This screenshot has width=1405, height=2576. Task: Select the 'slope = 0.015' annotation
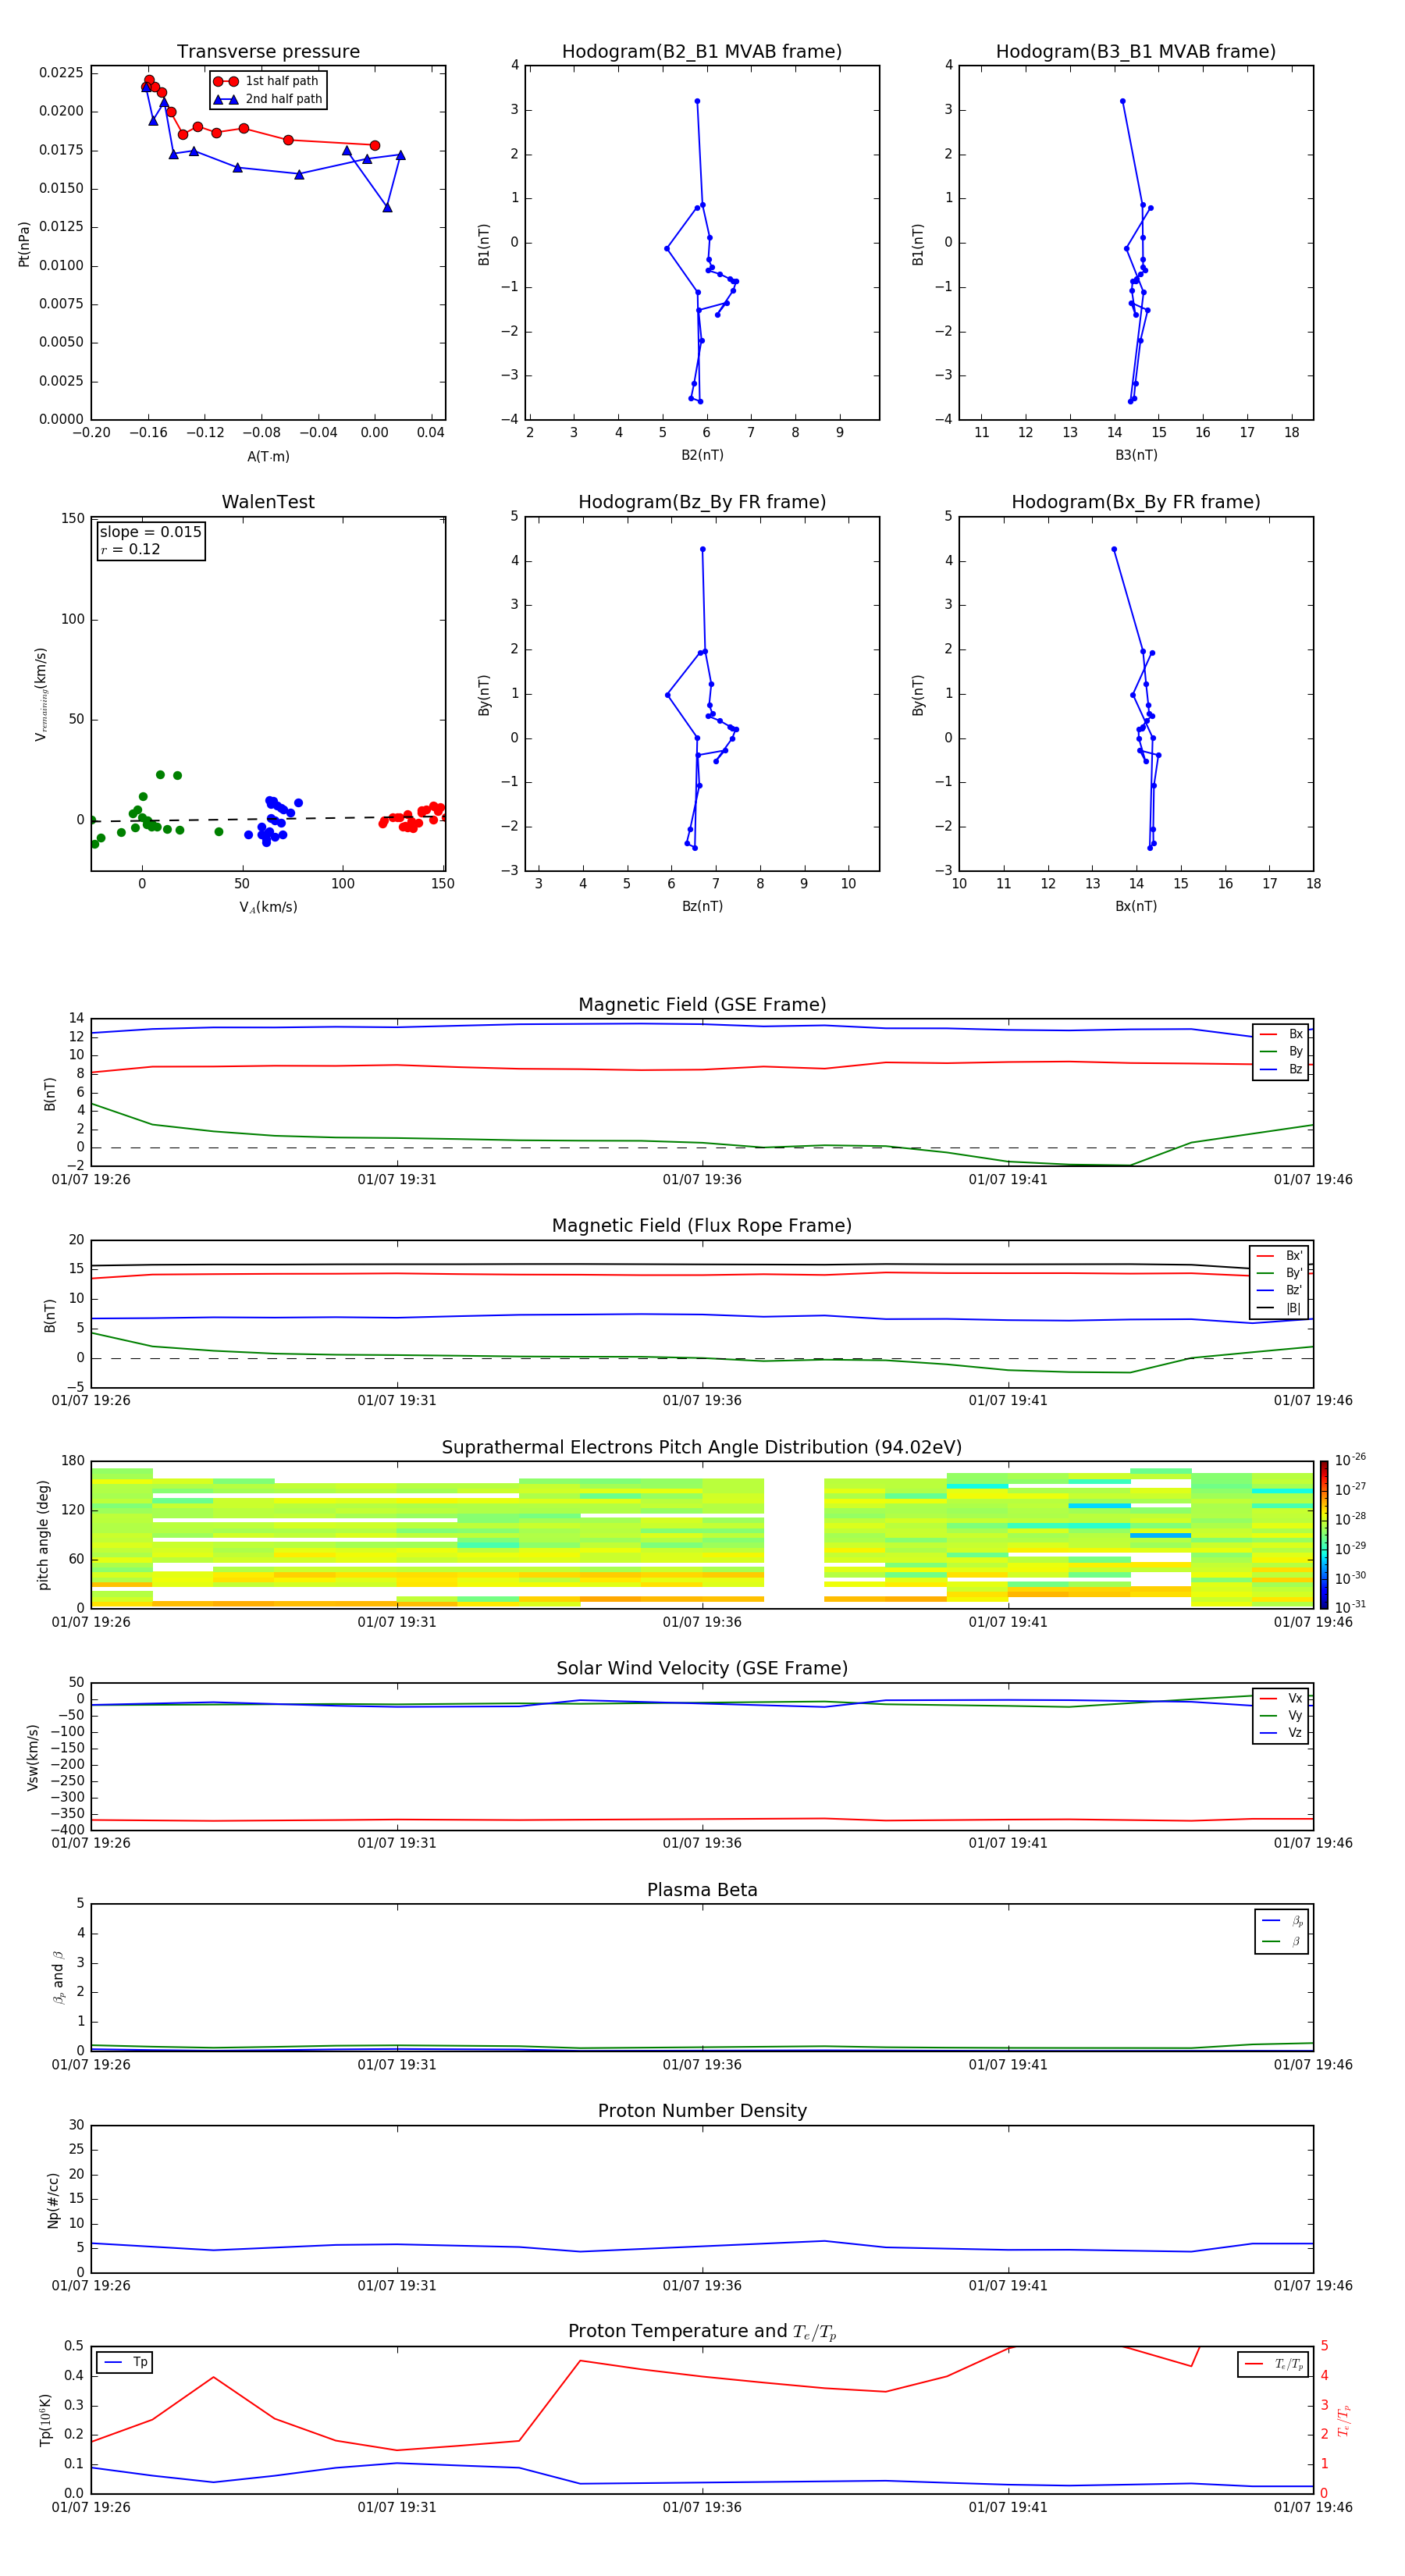[151, 532]
